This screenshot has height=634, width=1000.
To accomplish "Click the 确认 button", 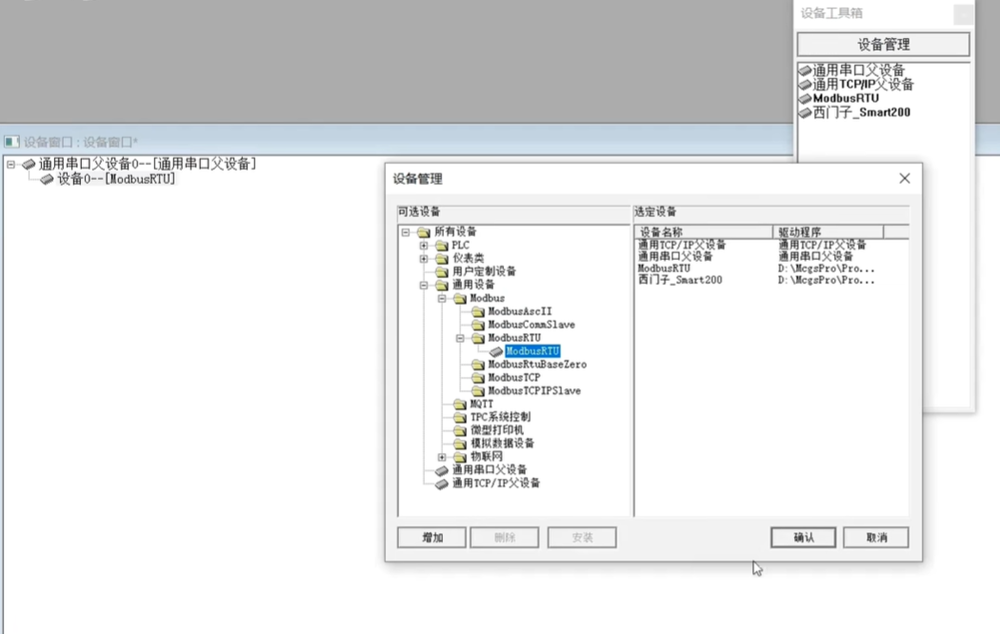I will [x=803, y=538].
